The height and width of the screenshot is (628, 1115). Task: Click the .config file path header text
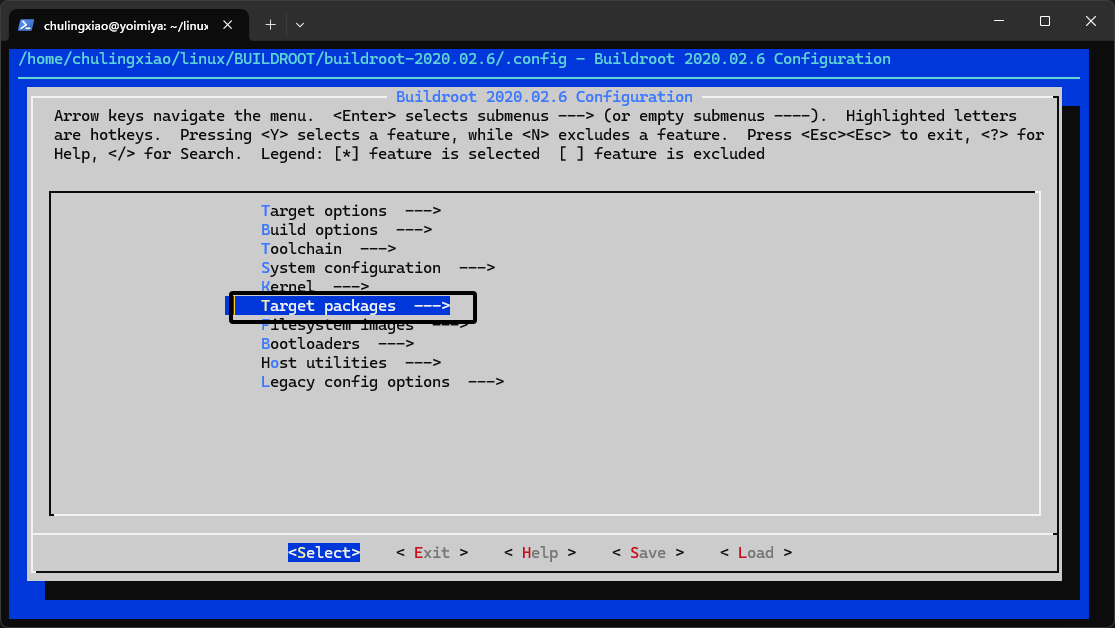[454, 59]
